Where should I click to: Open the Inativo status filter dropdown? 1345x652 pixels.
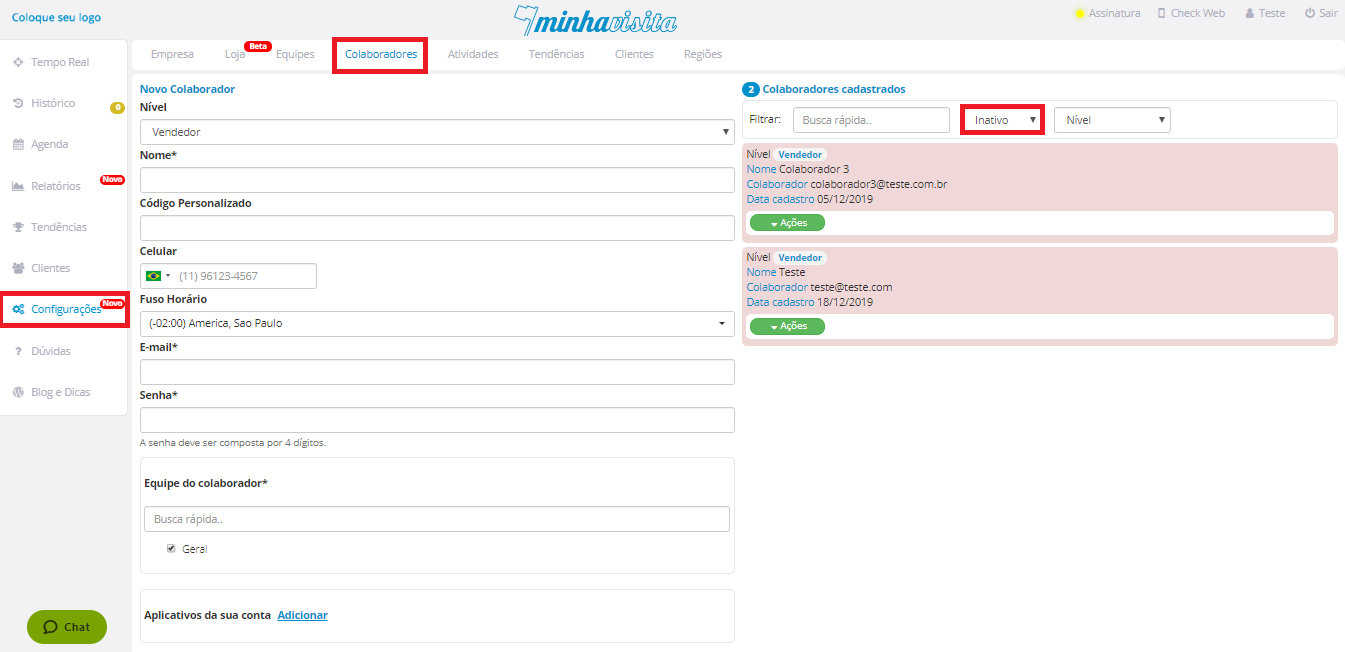(1002, 120)
